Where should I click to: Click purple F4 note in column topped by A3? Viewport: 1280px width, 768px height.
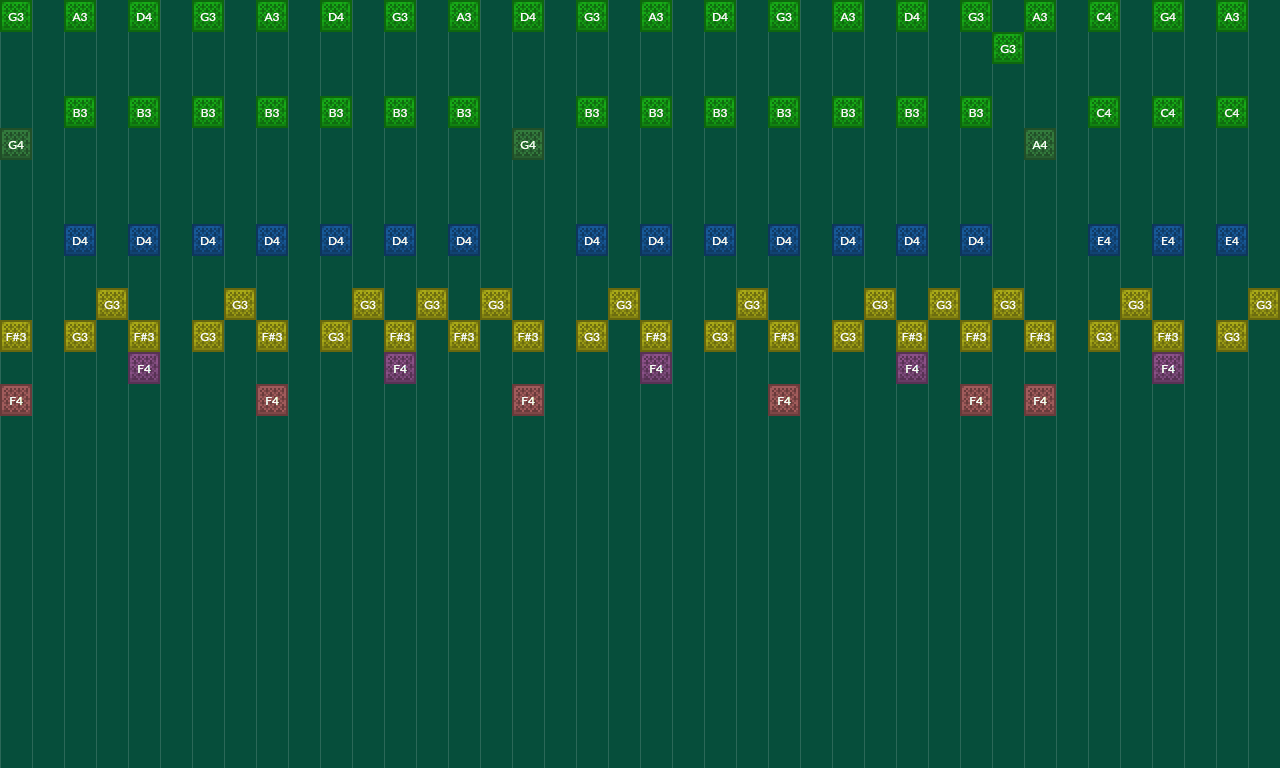point(656,369)
